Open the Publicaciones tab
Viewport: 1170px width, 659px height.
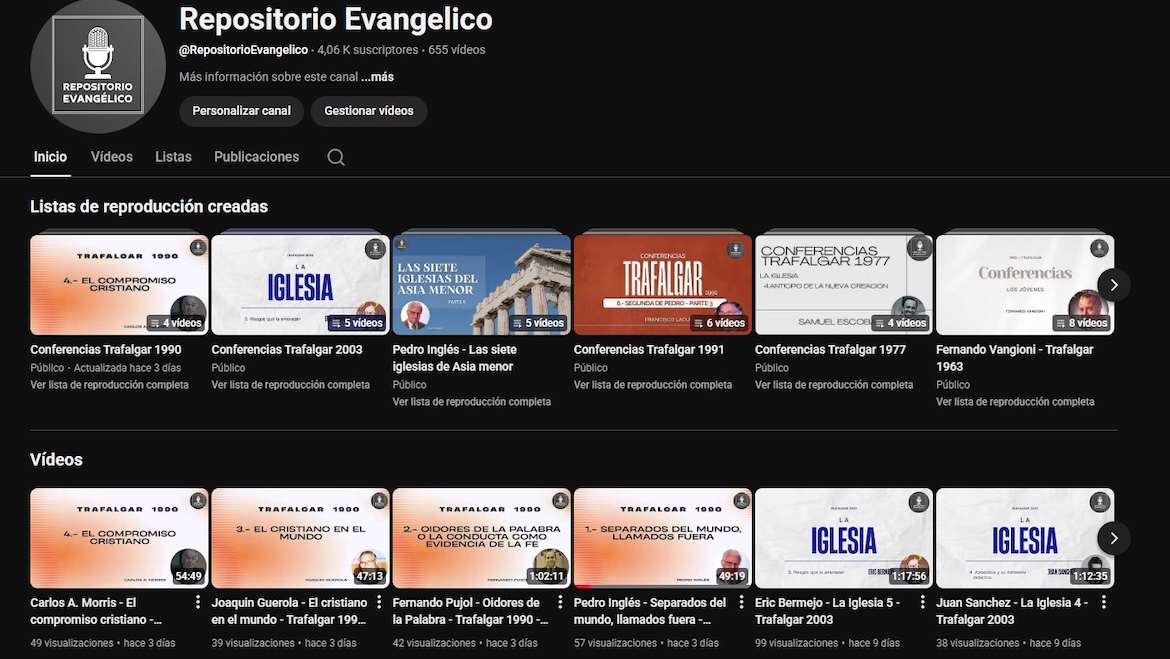click(256, 157)
